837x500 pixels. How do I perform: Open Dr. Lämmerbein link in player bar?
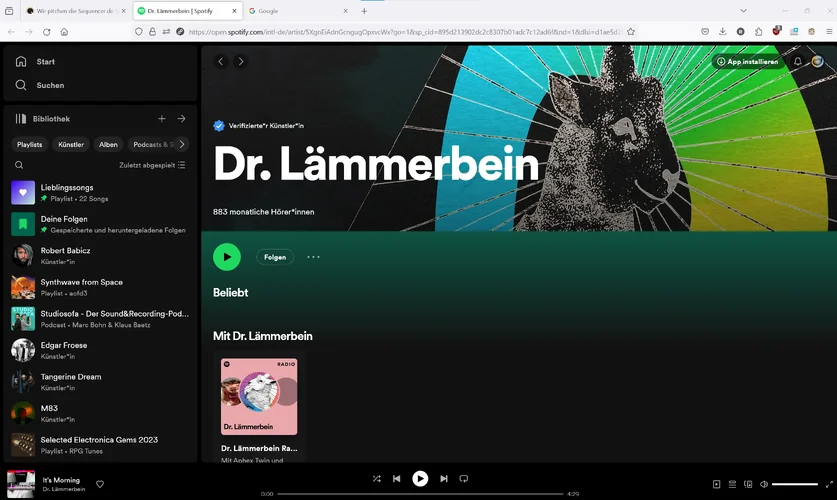pos(64,489)
